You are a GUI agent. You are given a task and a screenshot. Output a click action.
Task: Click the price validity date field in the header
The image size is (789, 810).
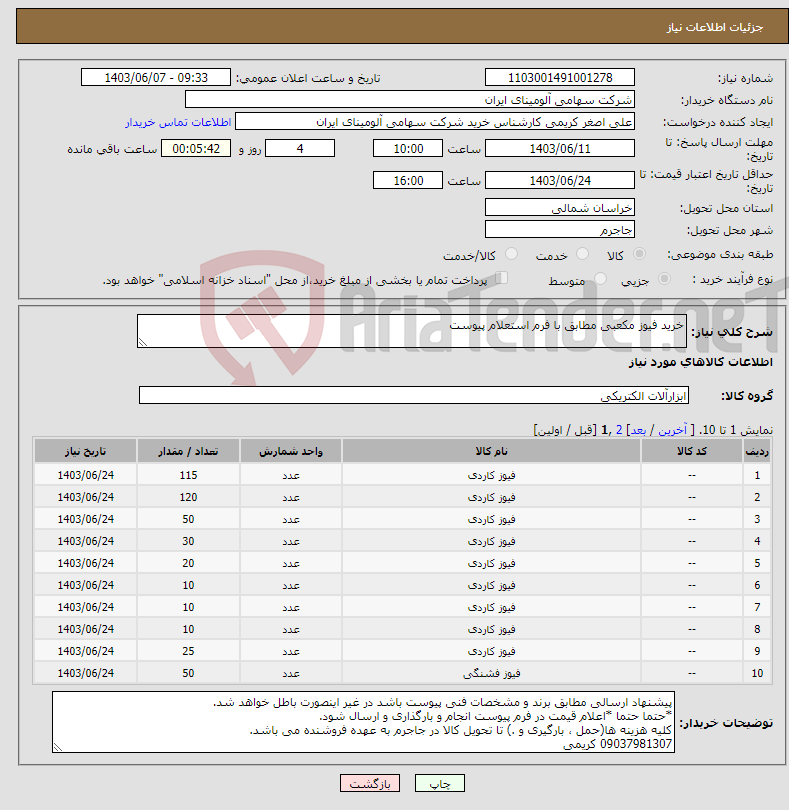coord(560,180)
